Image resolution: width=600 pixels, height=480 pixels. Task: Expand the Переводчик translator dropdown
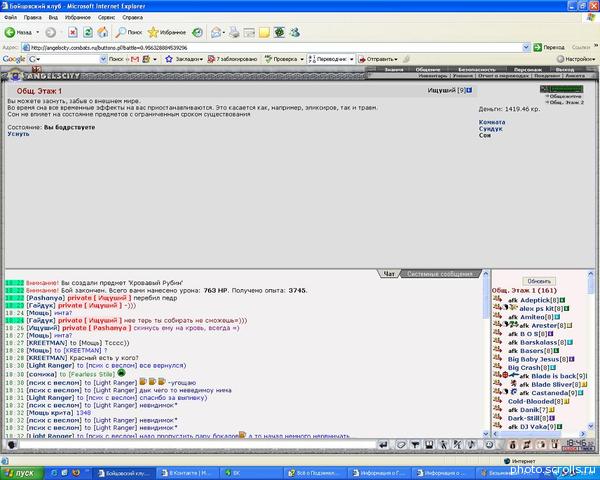point(351,59)
